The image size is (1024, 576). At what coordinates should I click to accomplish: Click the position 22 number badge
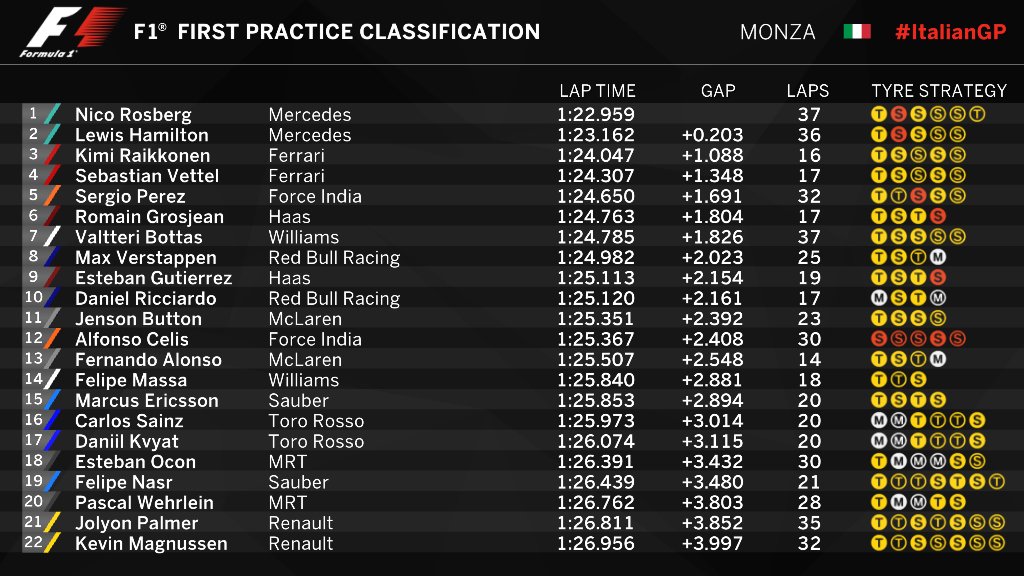(x=32, y=543)
